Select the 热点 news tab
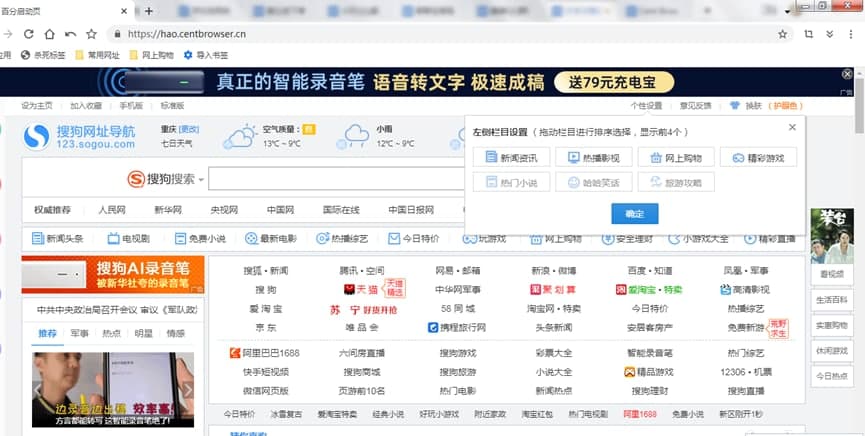Image resolution: width=865 pixels, height=436 pixels. (112, 333)
